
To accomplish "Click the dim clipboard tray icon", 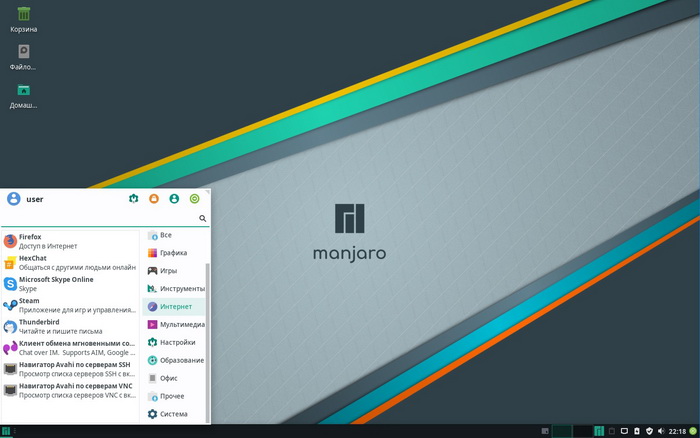I will pyautogui.click(x=612, y=431).
